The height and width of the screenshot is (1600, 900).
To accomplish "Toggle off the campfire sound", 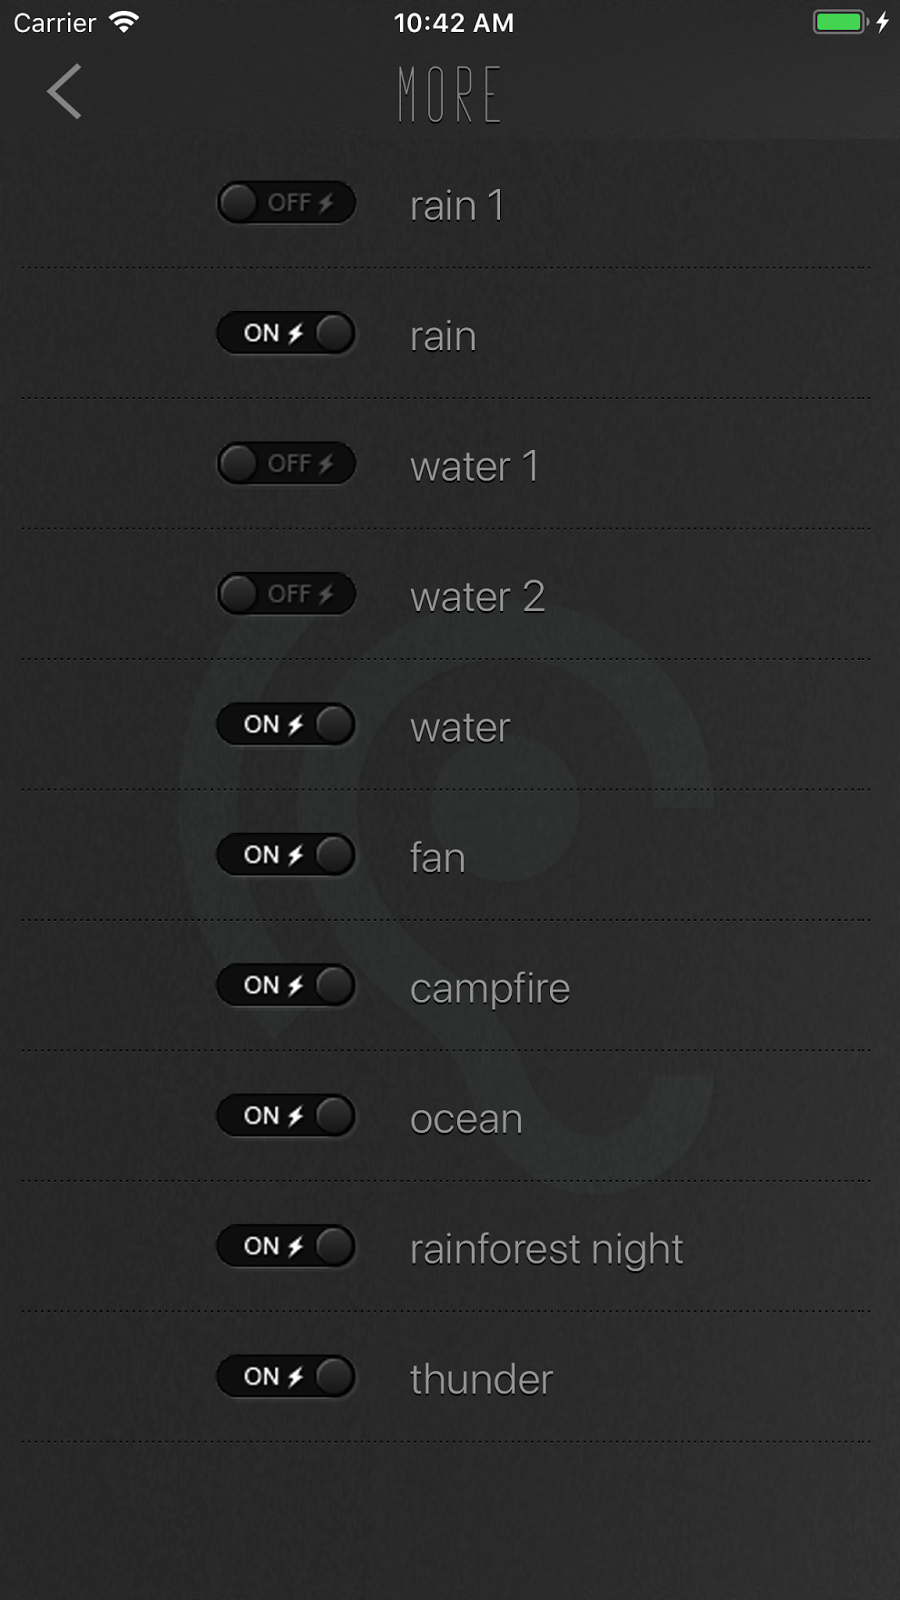I will [x=286, y=986].
